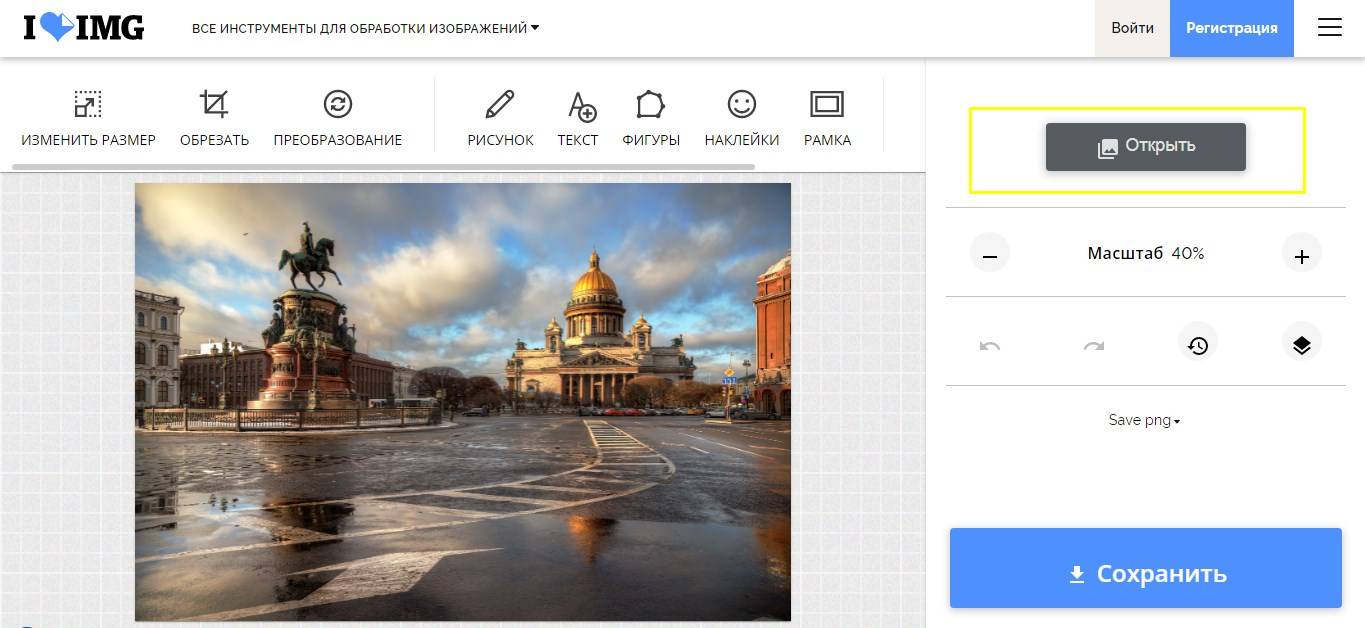Viewport: 1365px width, 628px height.
Task: Click the undo arrow
Action: (990, 346)
